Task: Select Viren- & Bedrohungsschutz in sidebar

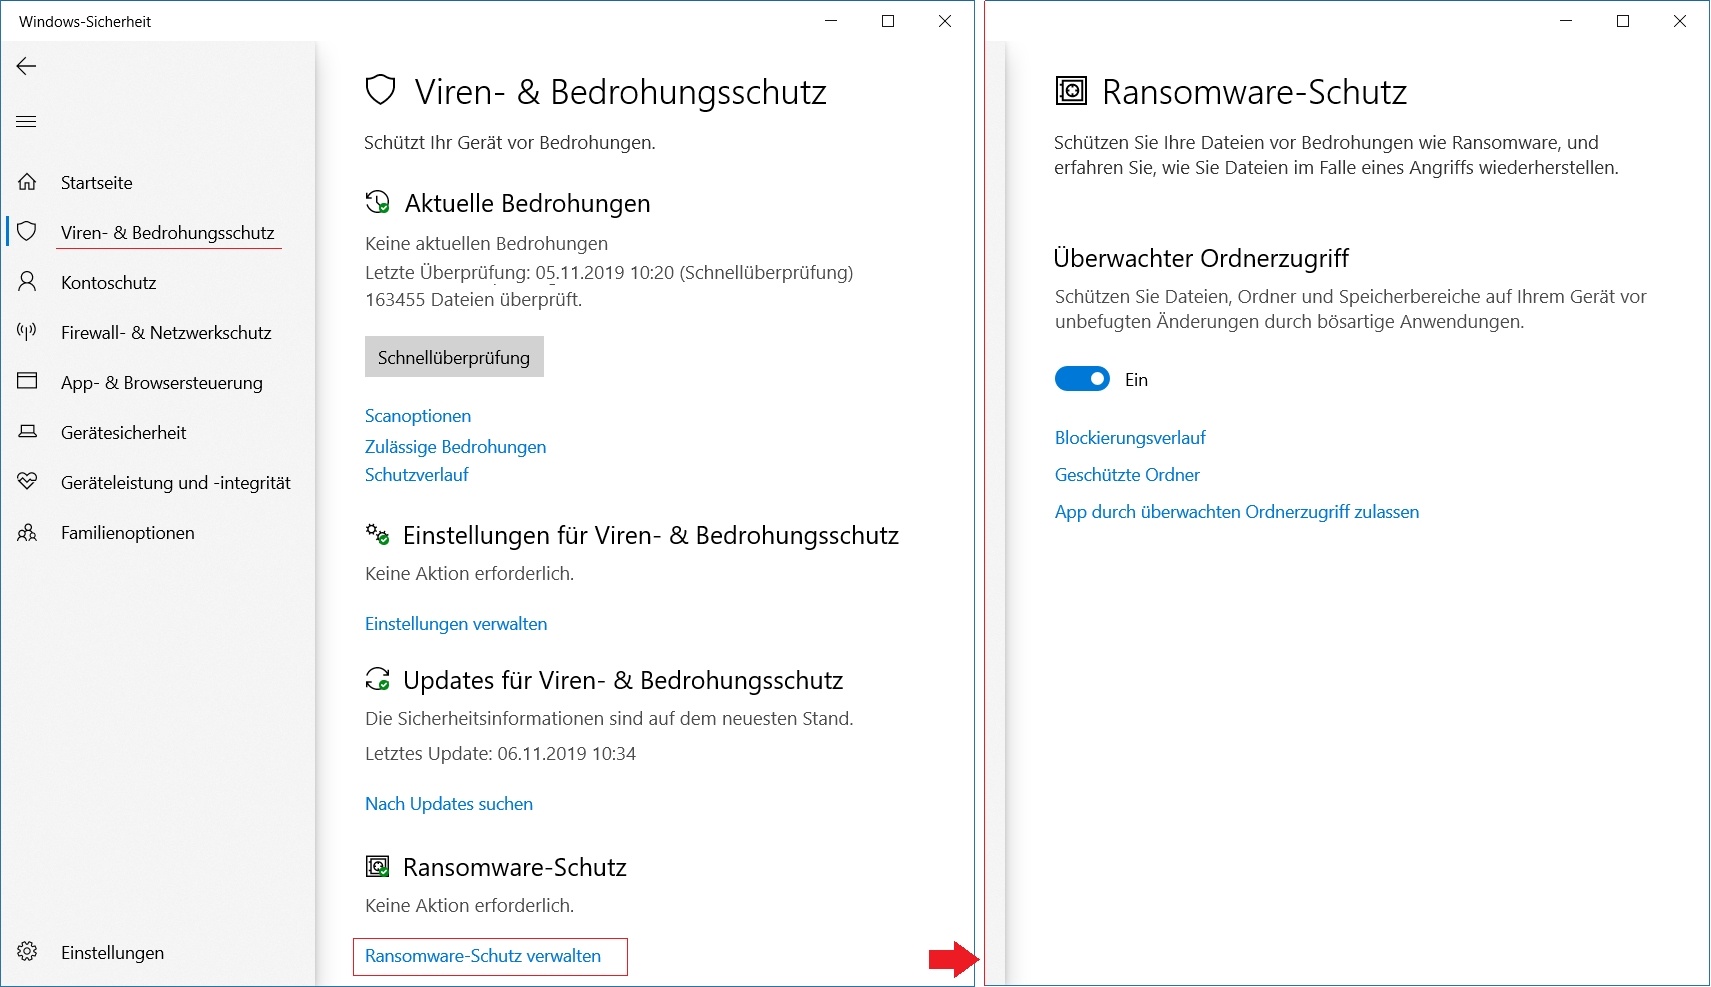Action: pos(167,233)
